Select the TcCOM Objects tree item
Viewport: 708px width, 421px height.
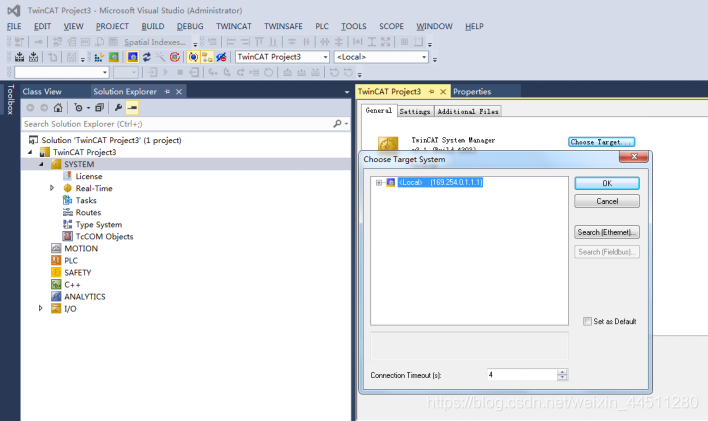click(104, 236)
